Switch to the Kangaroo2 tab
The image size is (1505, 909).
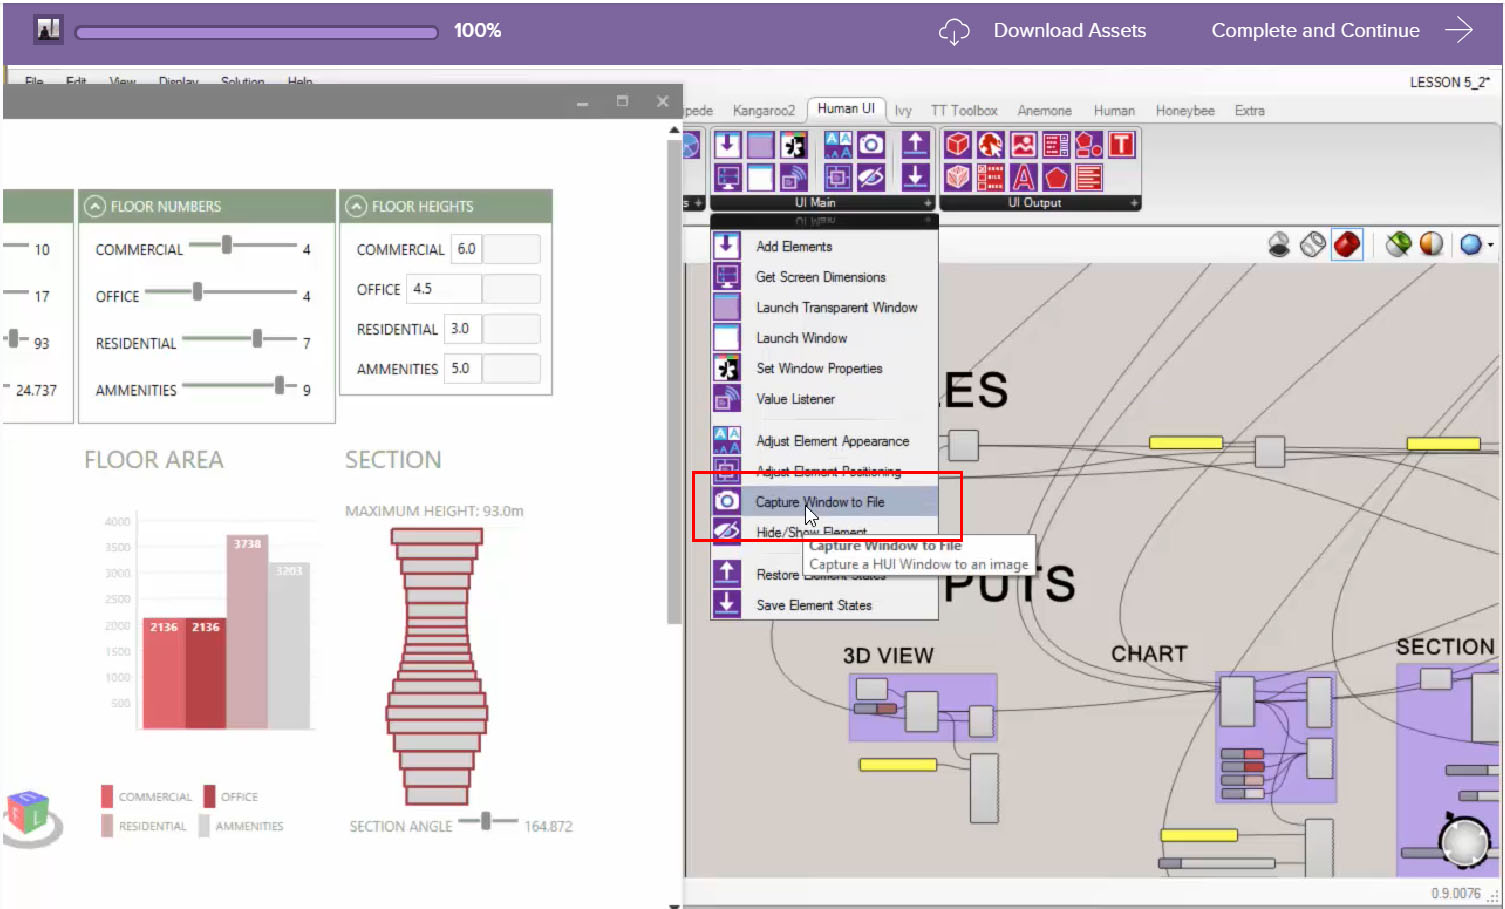pyautogui.click(x=764, y=110)
